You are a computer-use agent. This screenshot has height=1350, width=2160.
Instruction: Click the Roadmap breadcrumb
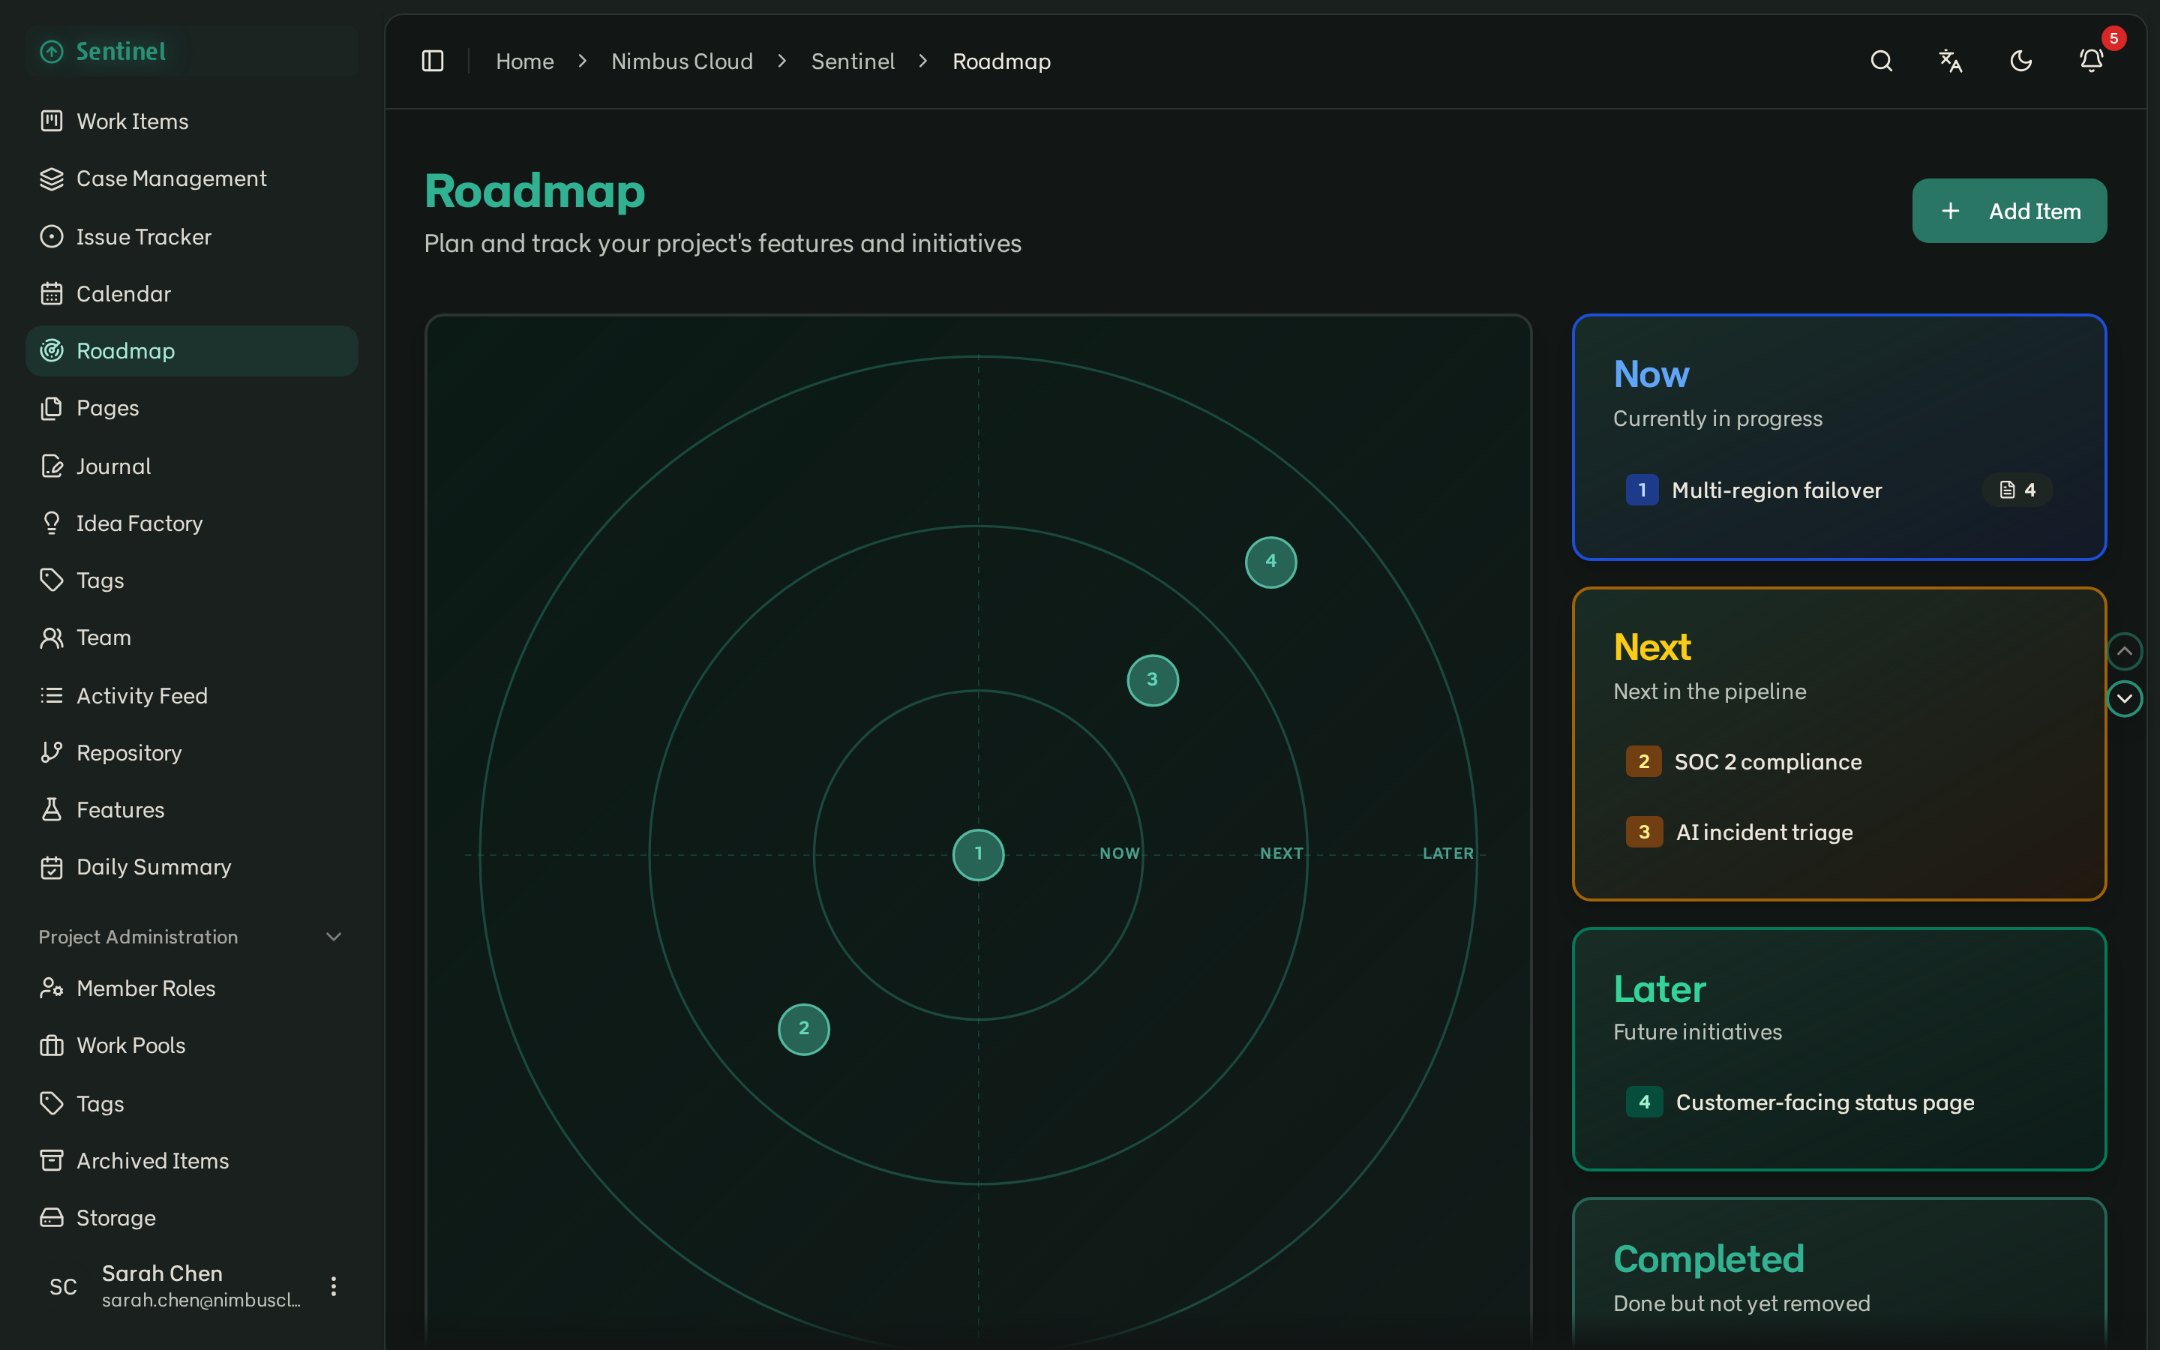point(1001,61)
